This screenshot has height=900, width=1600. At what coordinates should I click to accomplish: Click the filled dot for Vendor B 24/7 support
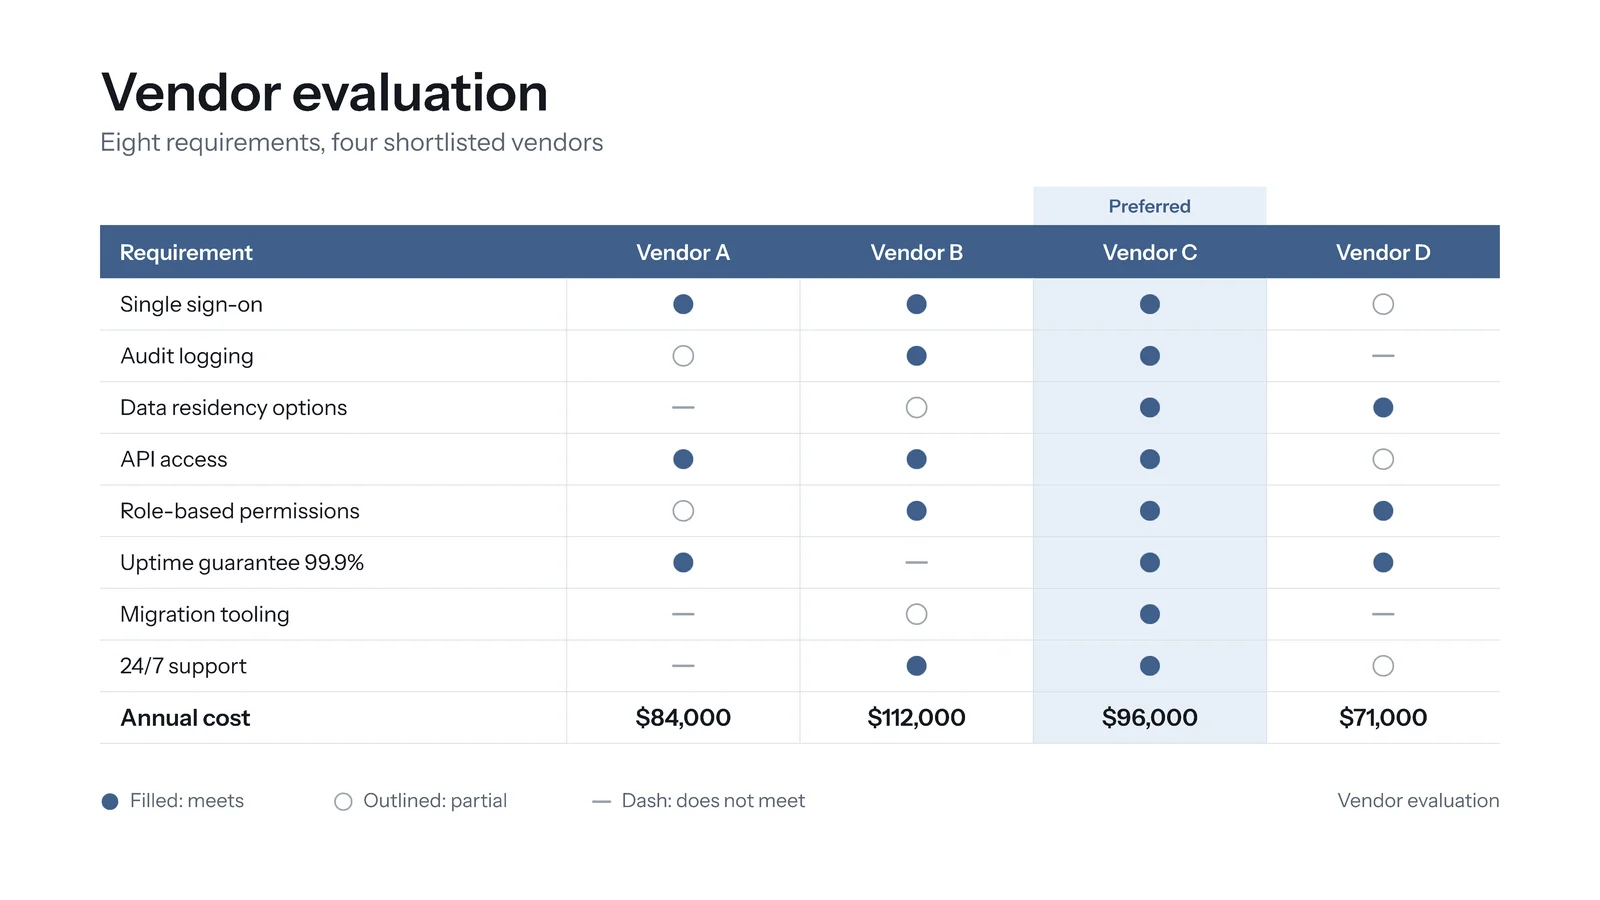[916, 666]
